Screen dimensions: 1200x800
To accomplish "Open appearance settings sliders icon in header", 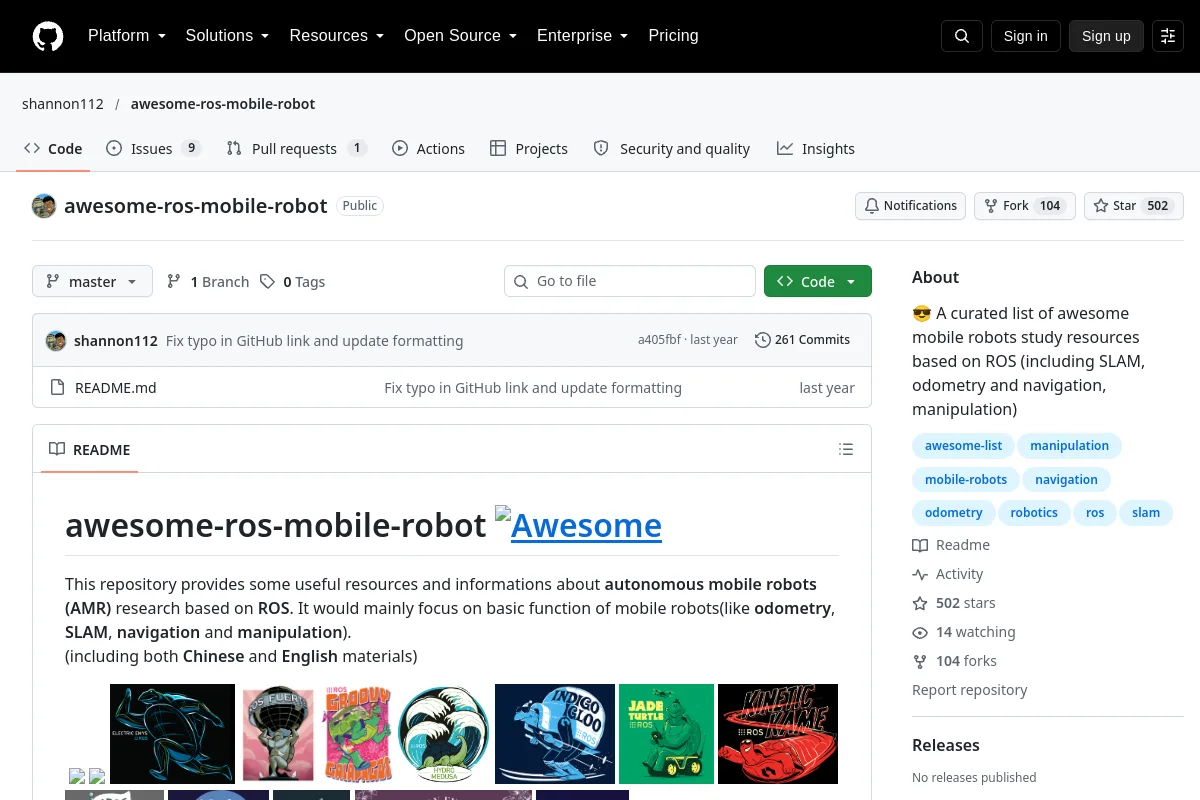I will [1168, 36].
